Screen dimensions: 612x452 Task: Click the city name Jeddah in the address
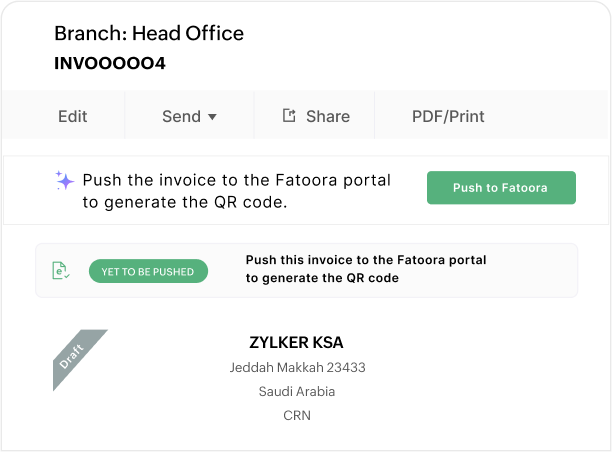[x=249, y=367]
